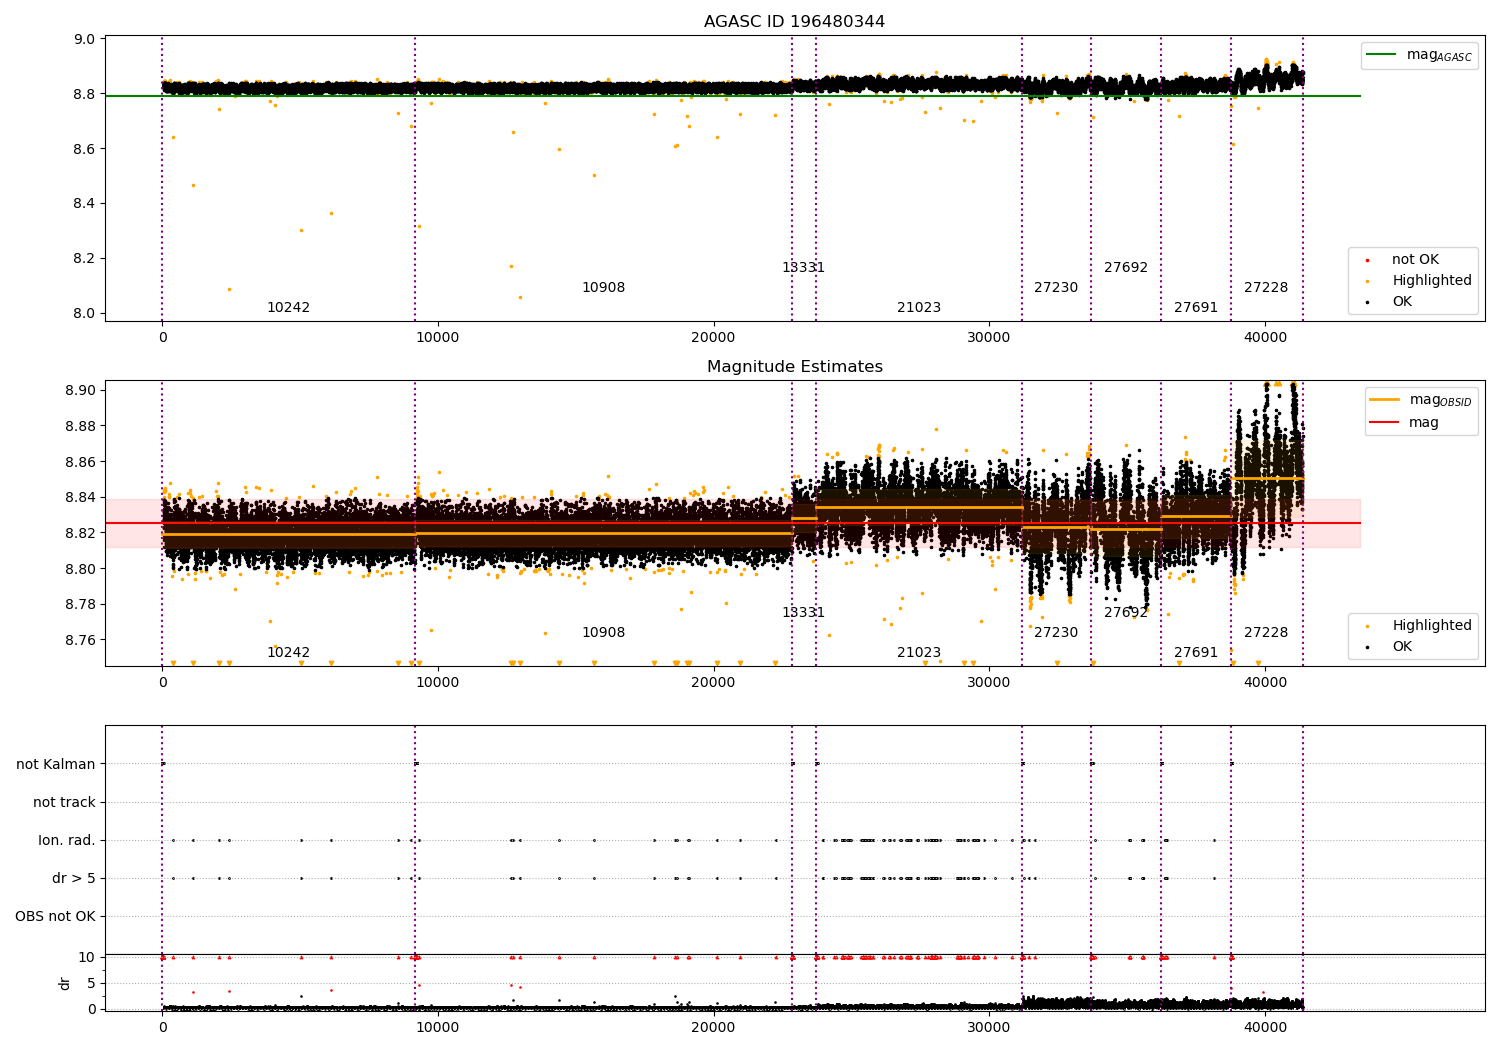Select the 'Ion. rad.' axis label
This screenshot has width=1500, height=1050.
[67, 841]
